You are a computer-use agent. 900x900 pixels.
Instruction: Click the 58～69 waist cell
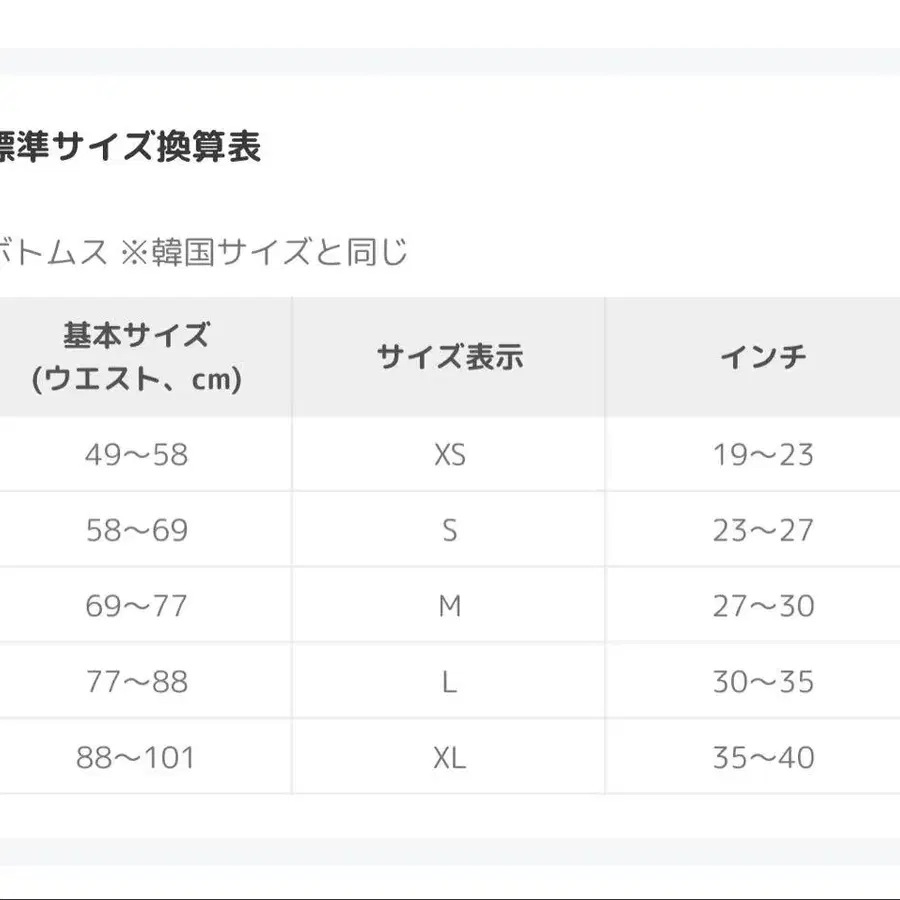pos(137,530)
